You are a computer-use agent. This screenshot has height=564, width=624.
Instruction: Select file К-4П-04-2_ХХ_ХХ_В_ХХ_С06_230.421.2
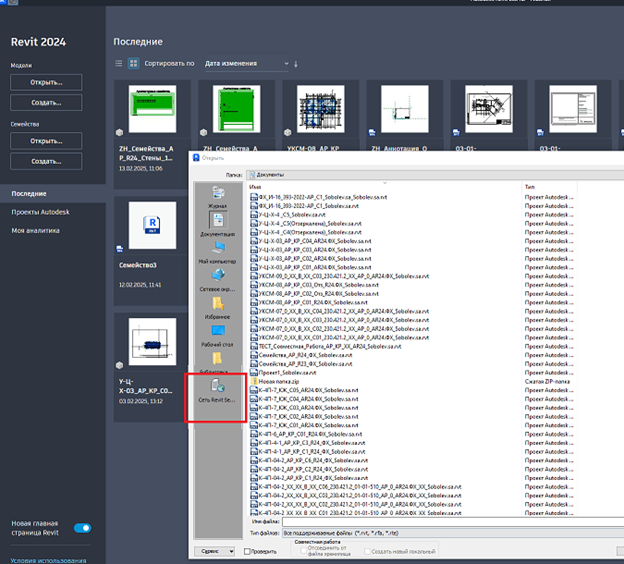click(x=360, y=486)
